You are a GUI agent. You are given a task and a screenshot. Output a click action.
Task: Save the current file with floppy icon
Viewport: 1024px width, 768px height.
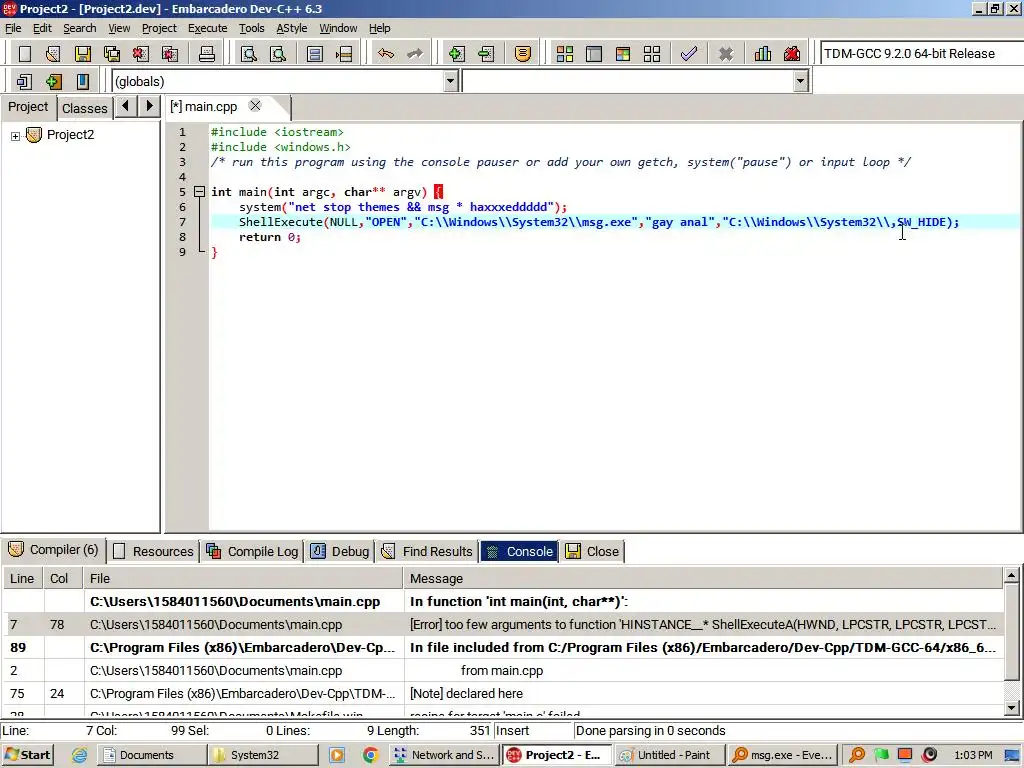(x=82, y=54)
